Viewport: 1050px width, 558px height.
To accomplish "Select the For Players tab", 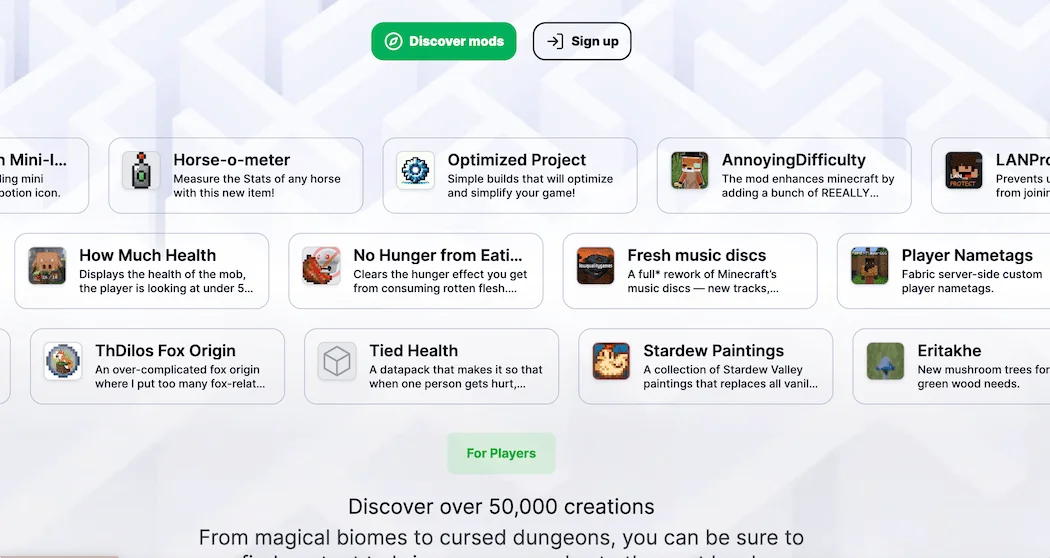I will [501, 454].
